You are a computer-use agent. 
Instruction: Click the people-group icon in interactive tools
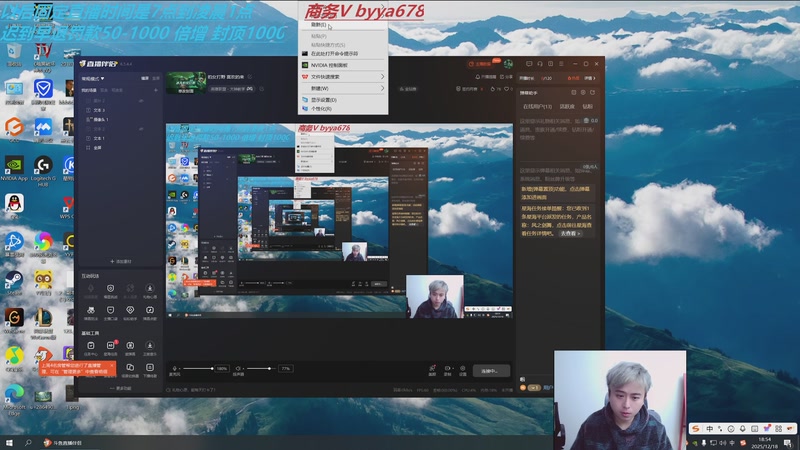(x=91, y=310)
